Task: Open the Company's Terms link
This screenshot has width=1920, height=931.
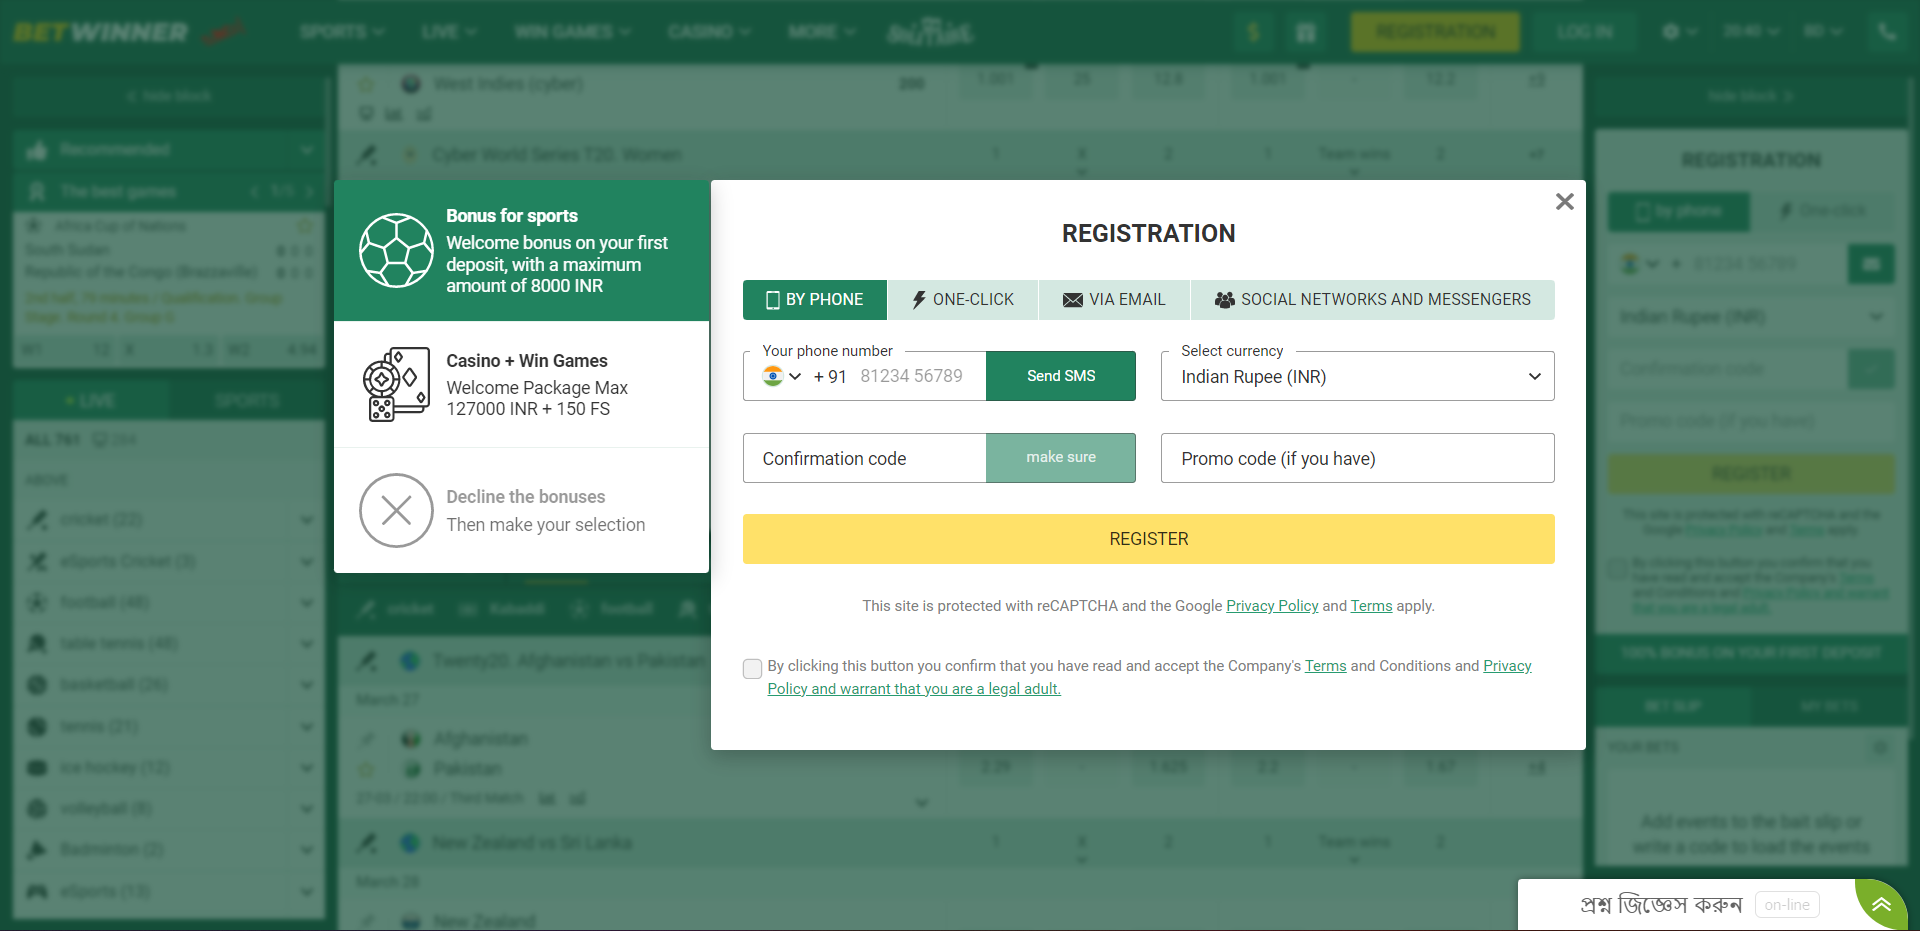Action: (1325, 666)
